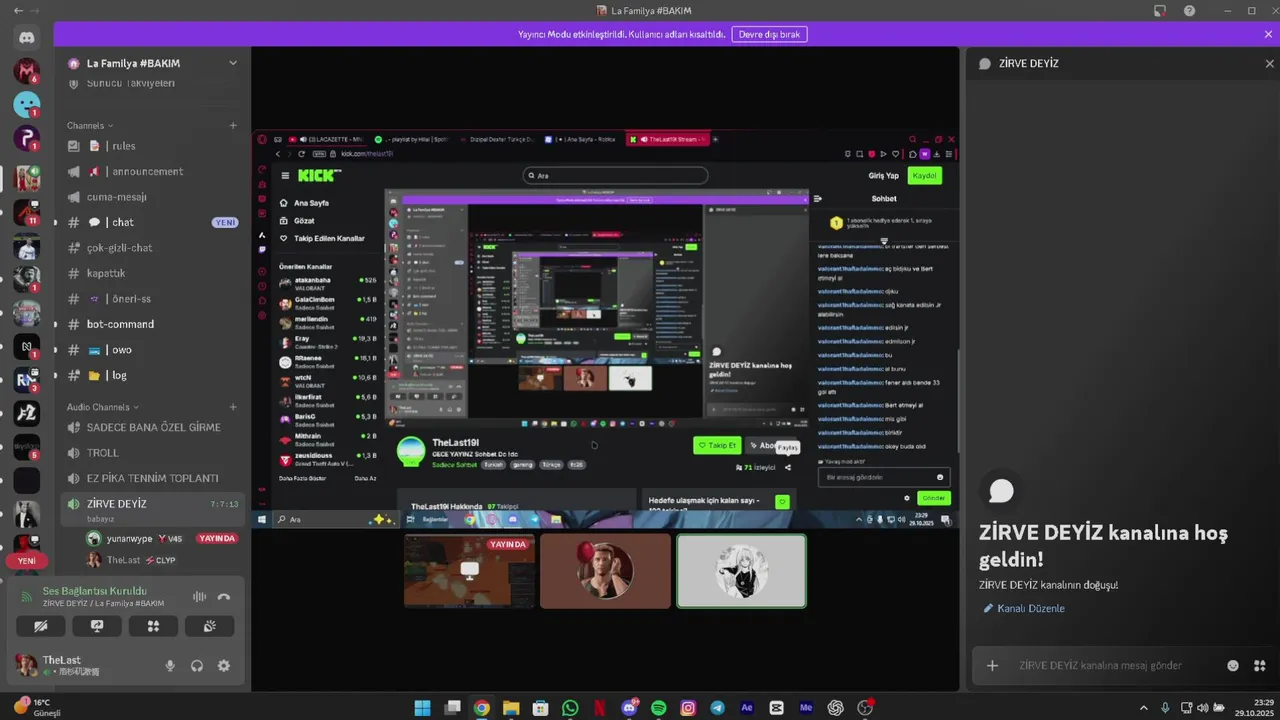The height and width of the screenshot is (720, 1280).
Task: Click the YENİ new mentions pill
Action: [x=27, y=561]
